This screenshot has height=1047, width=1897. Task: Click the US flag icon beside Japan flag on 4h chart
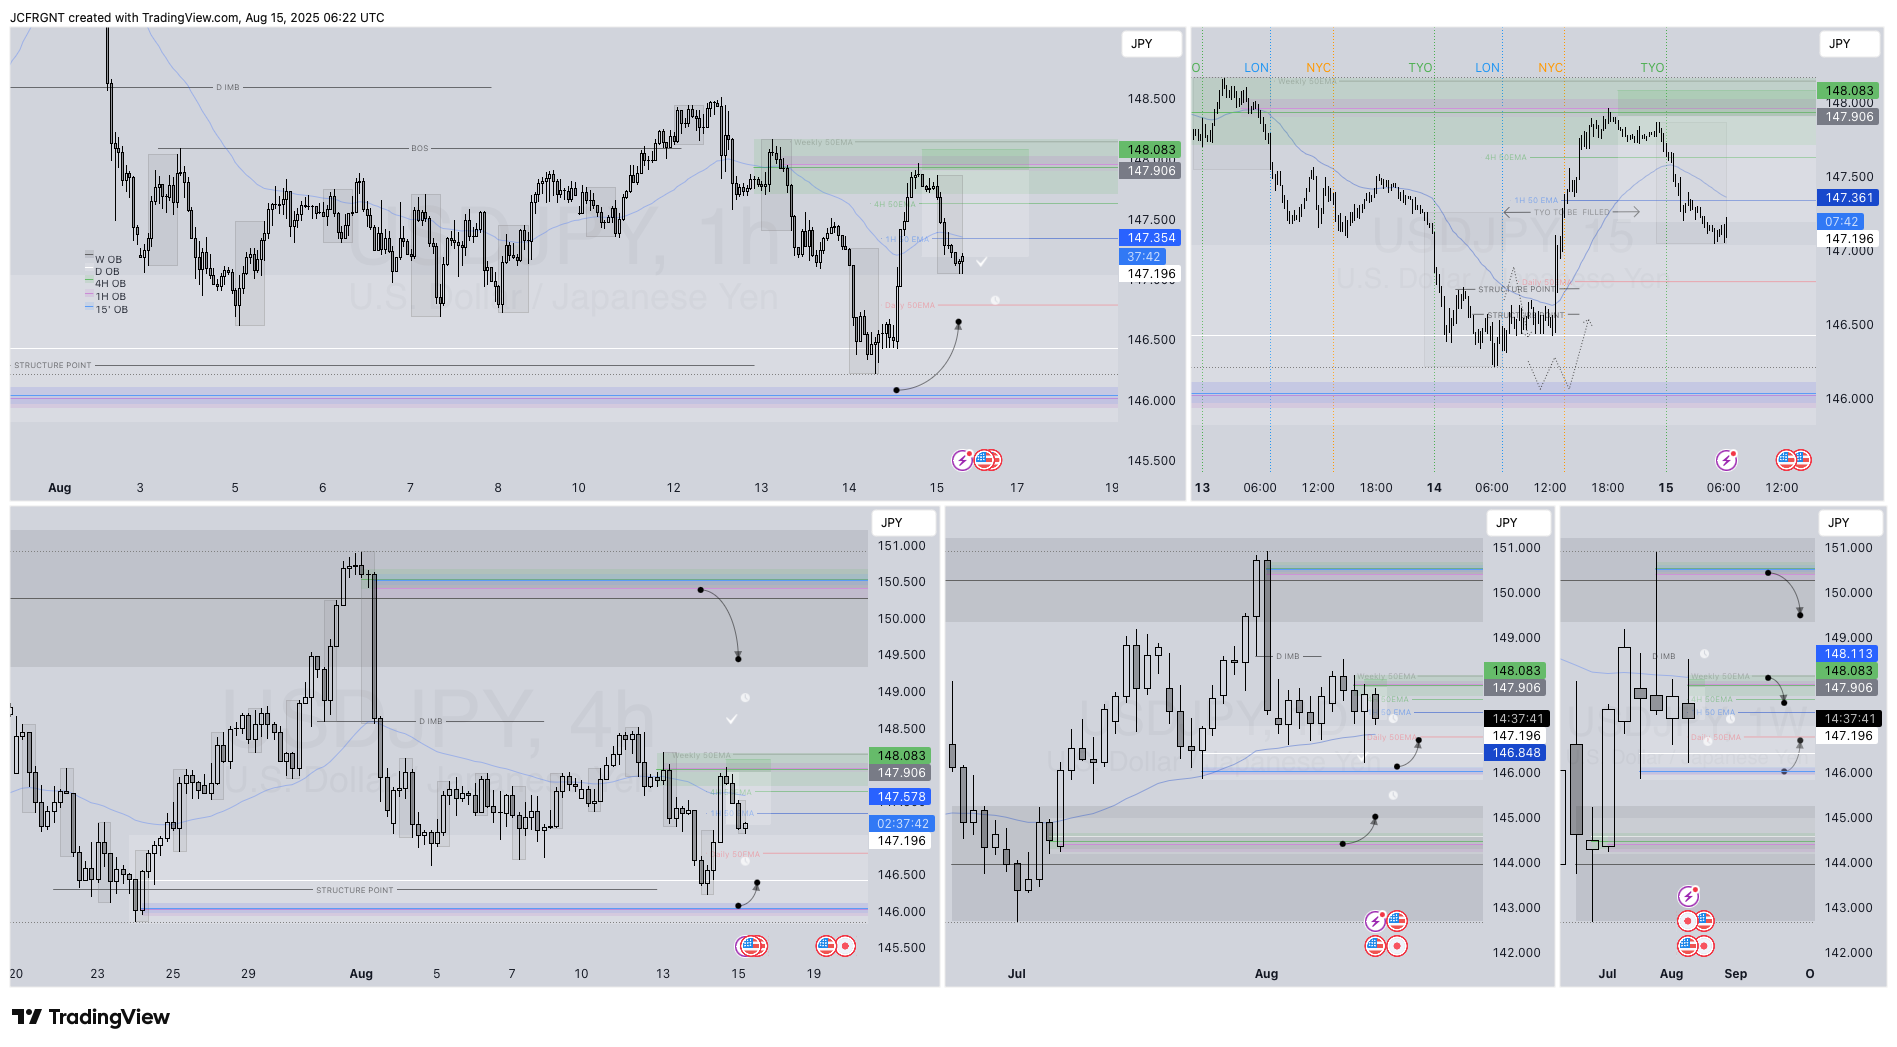coord(826,946)
